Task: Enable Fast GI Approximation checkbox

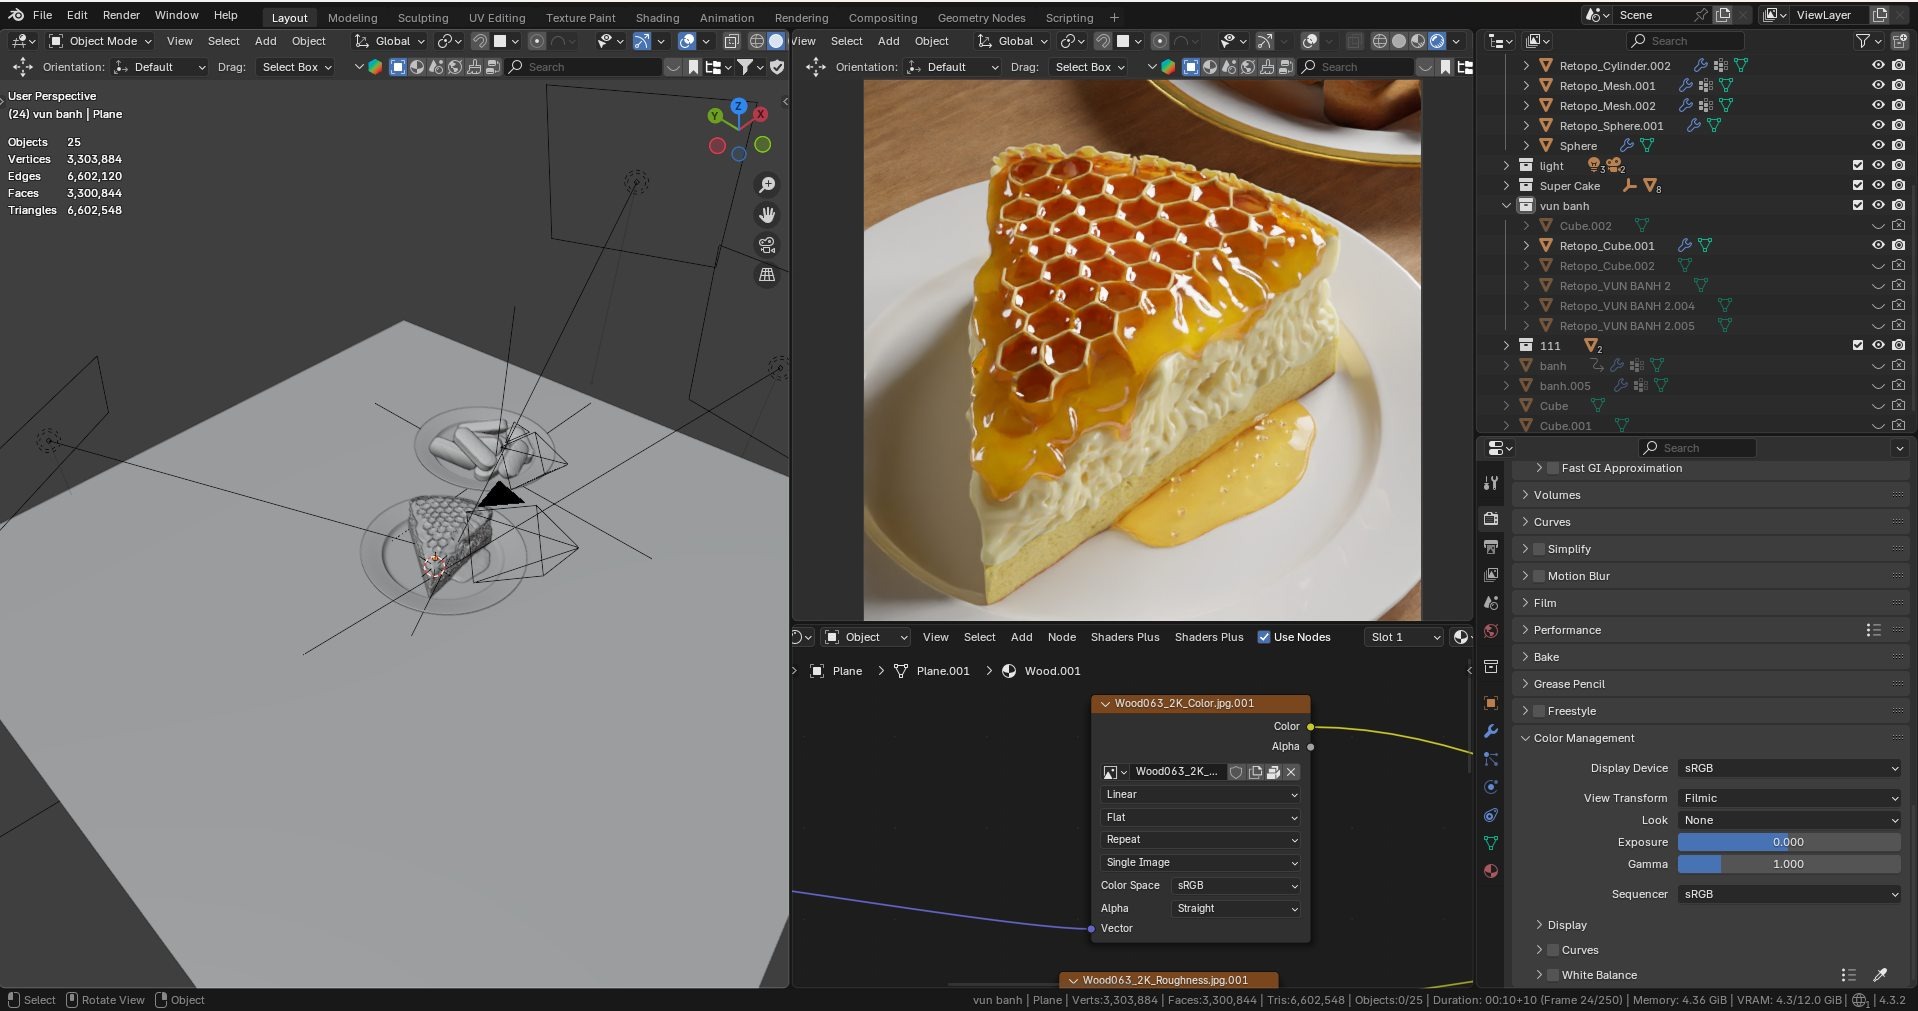Action: [x=1553, y=468]
